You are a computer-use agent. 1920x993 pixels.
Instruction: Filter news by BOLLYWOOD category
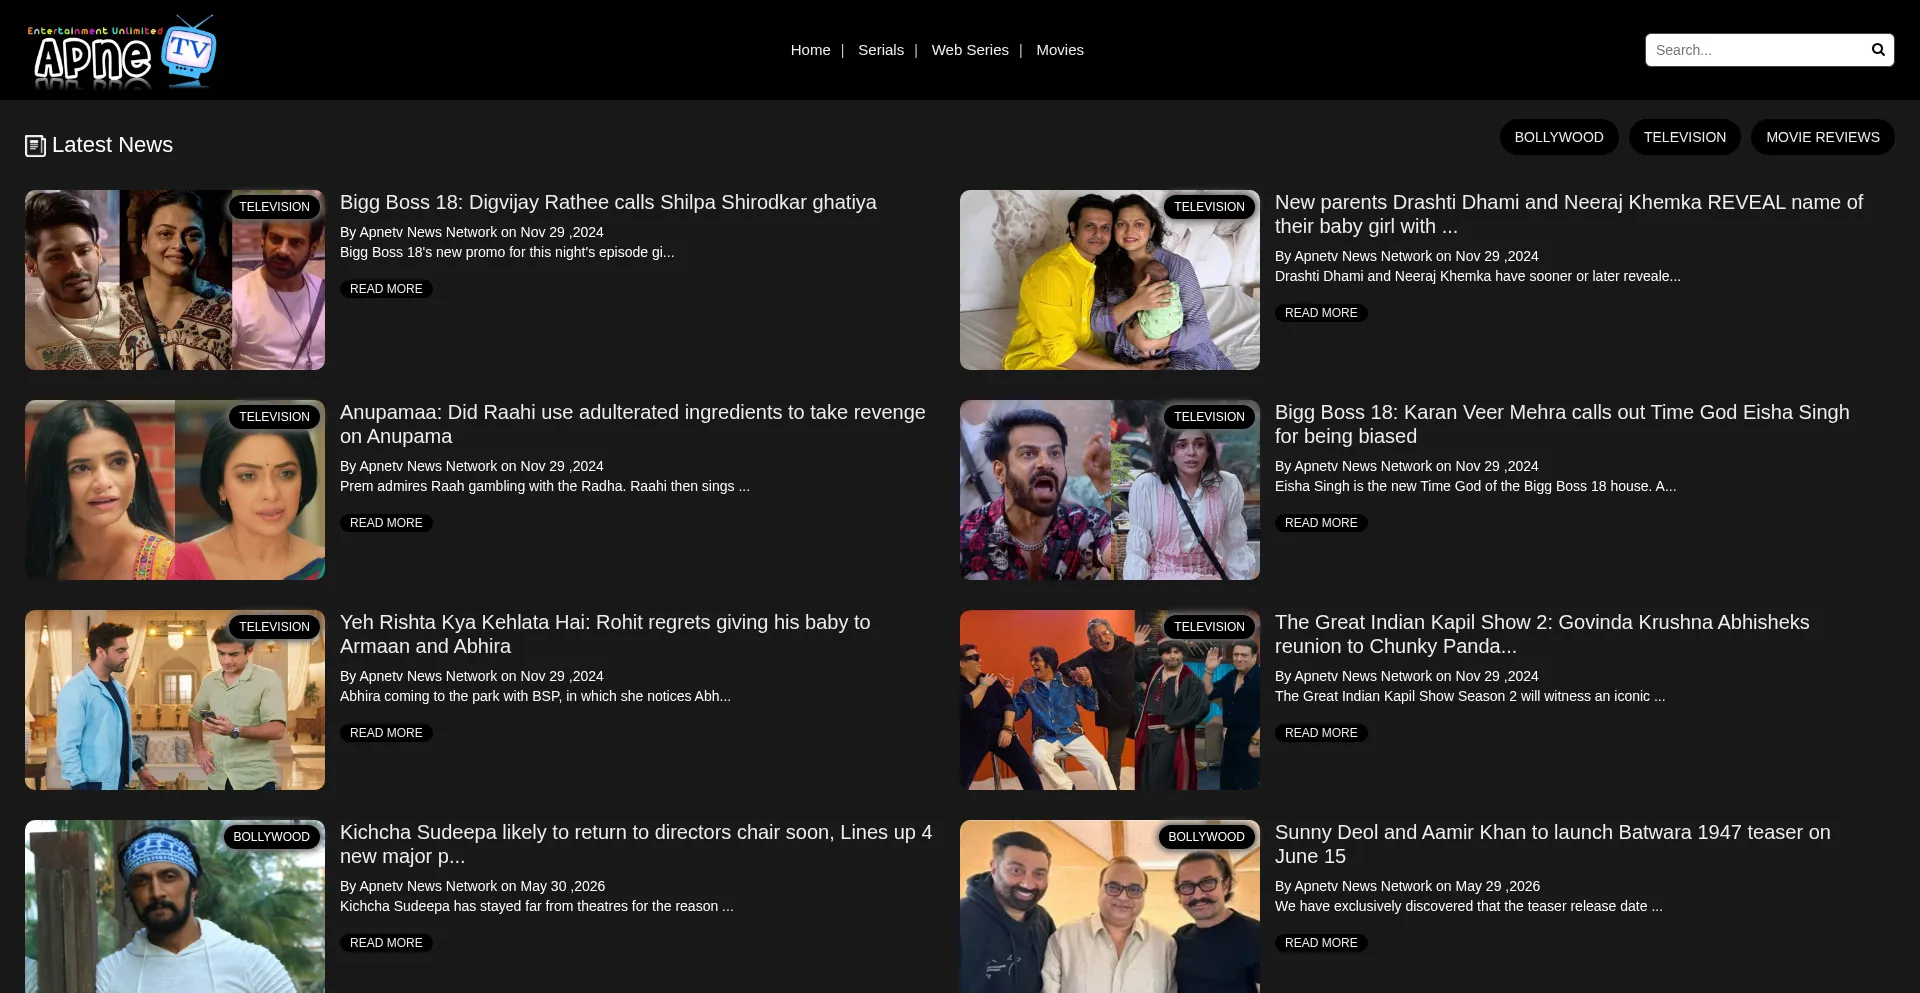pos(1558,137)
